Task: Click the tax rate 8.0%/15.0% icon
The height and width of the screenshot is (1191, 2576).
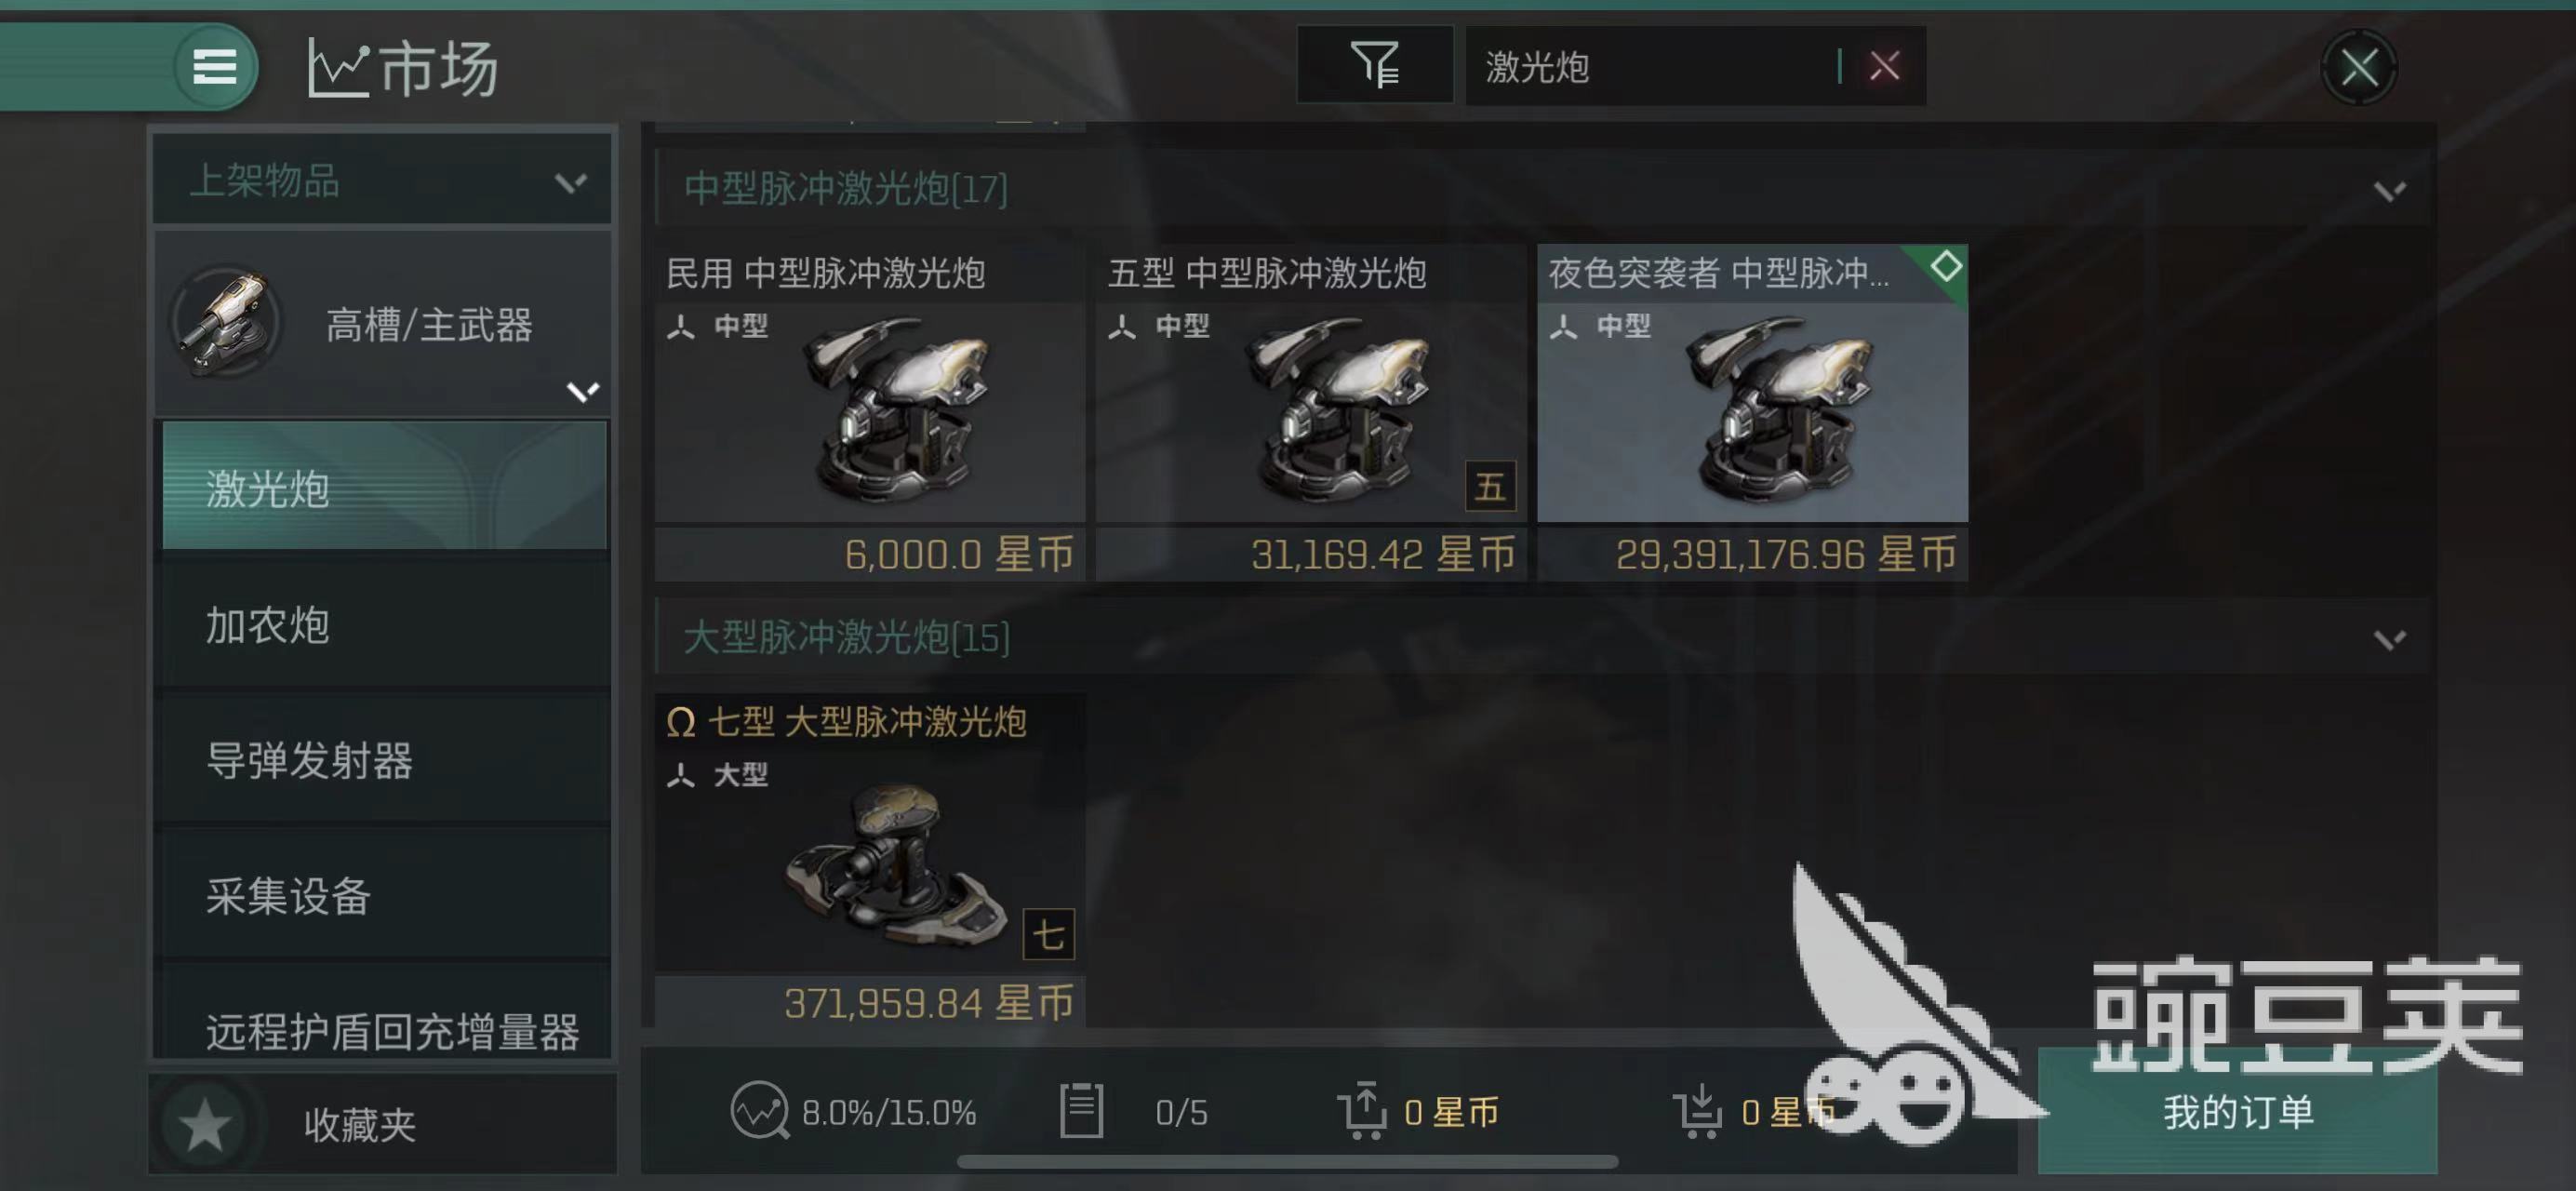Action: tap(759, 1111)
